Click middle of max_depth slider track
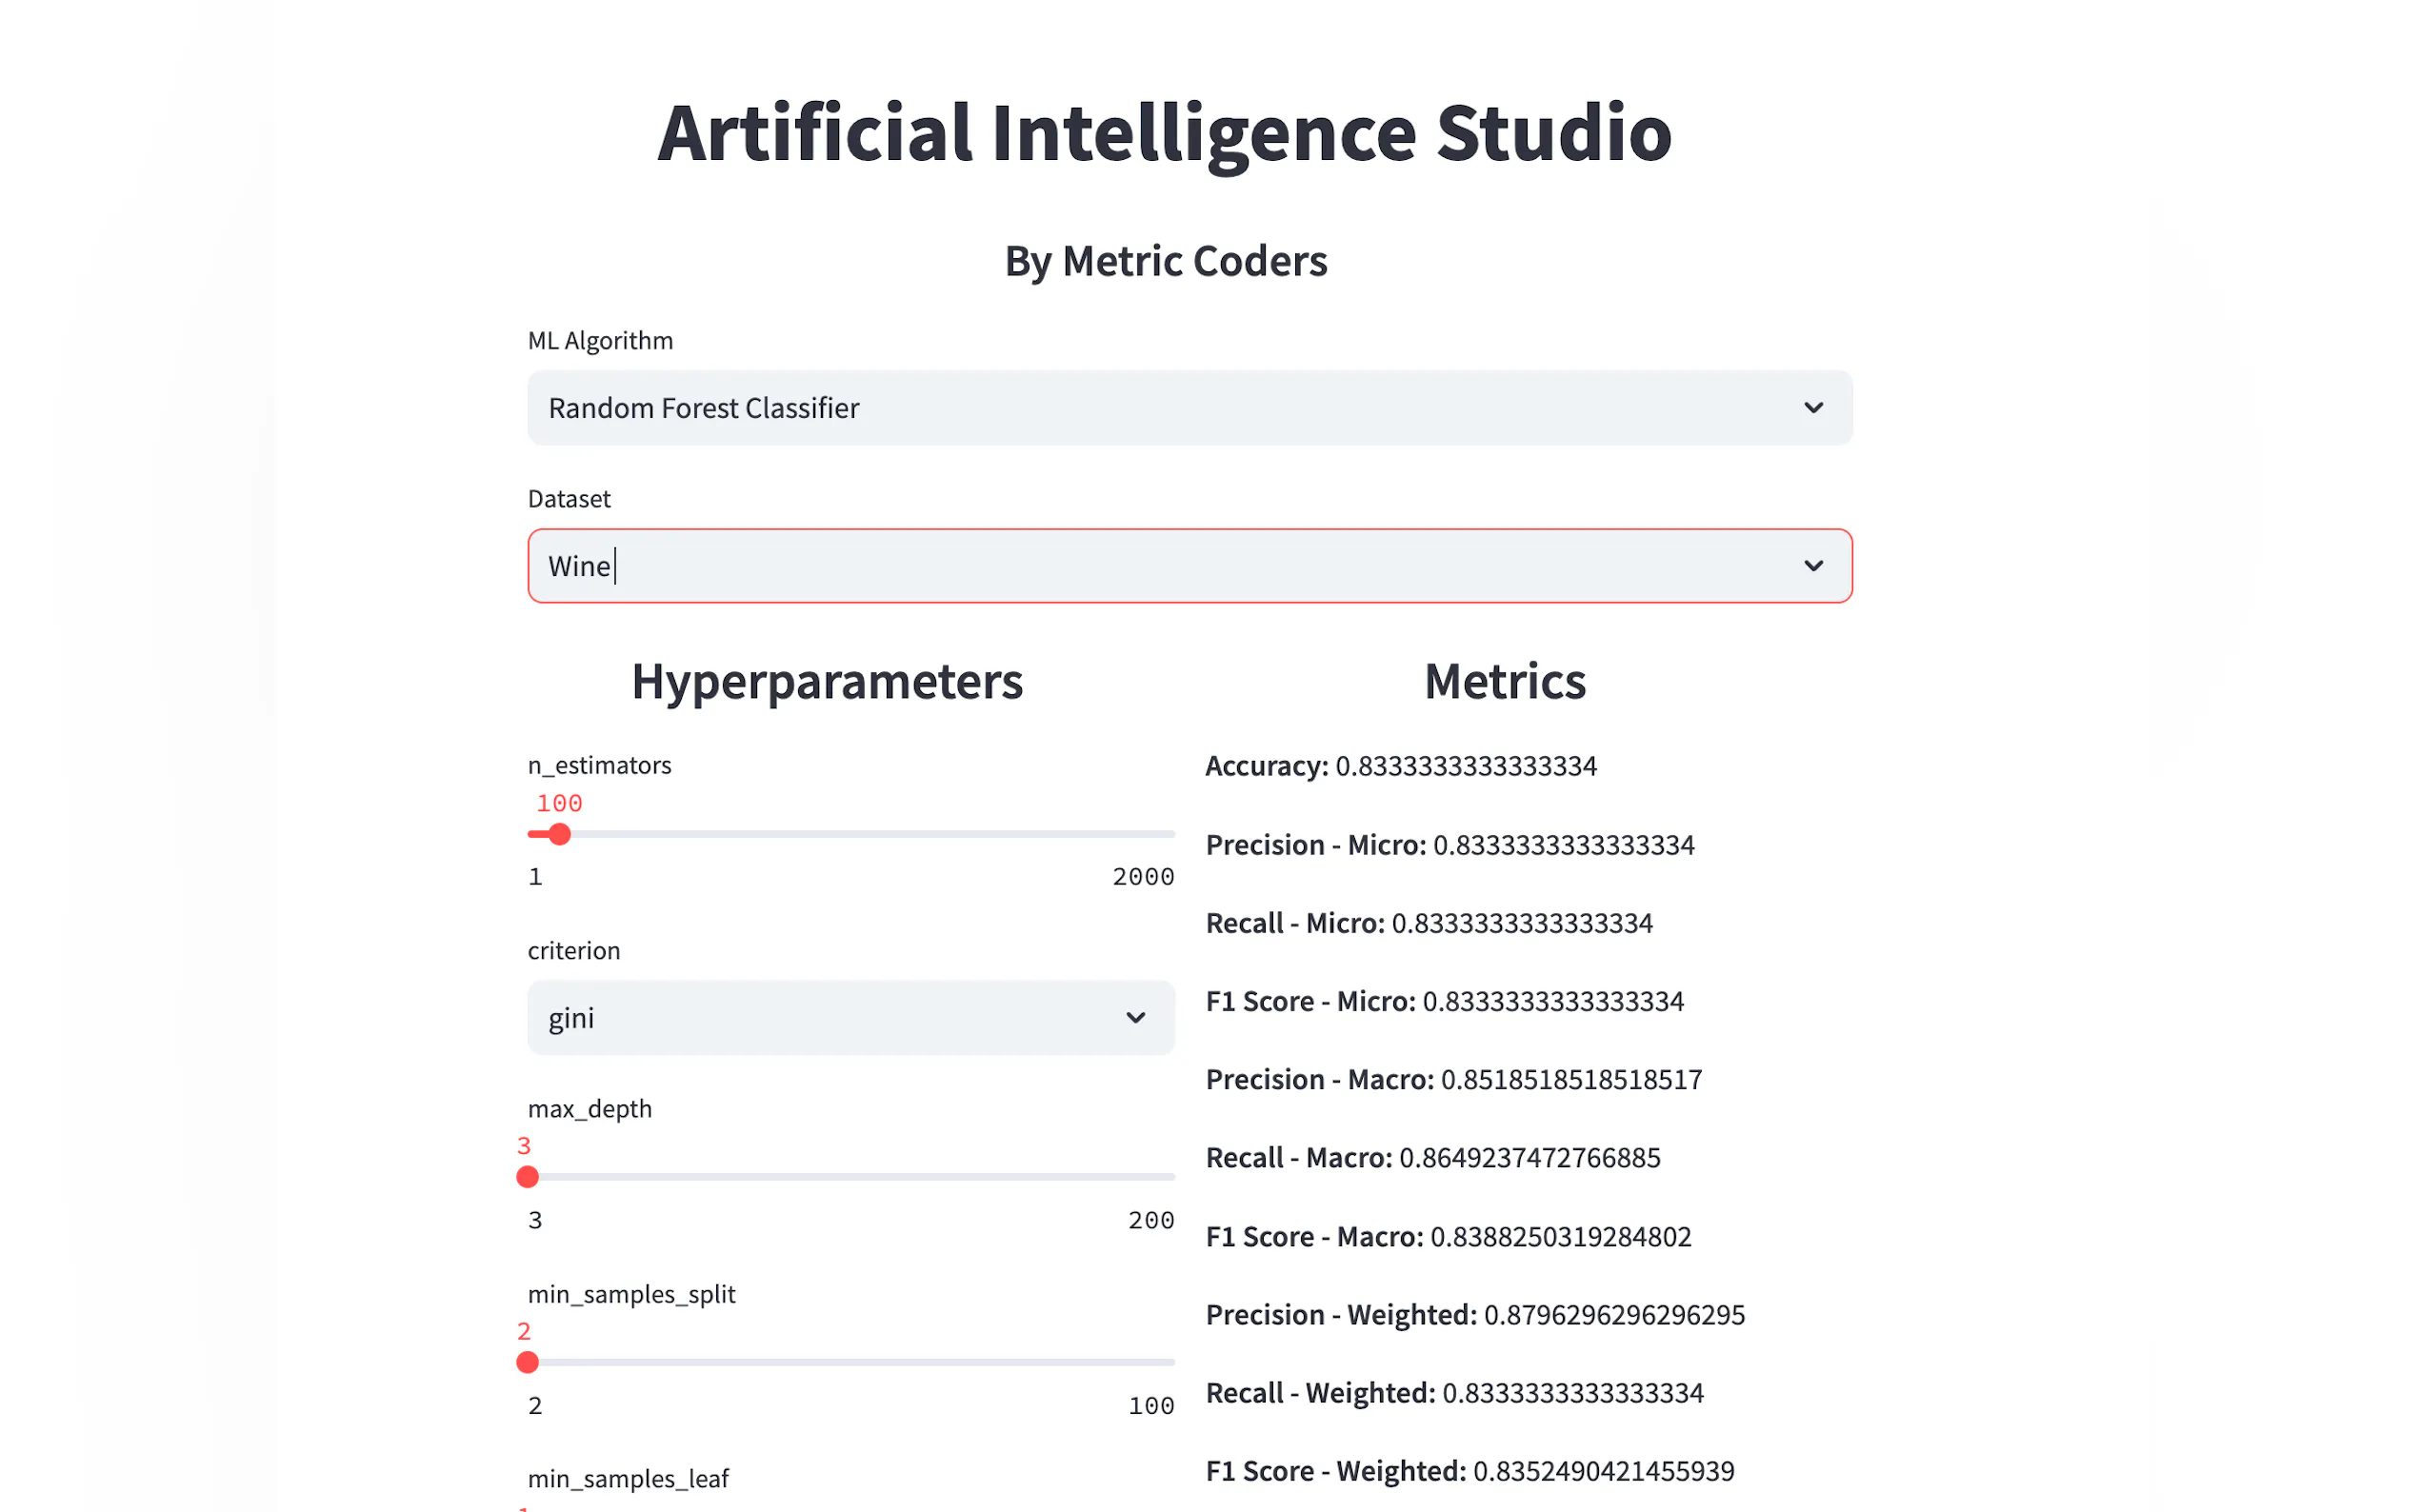Screen dimensions: 2419x1512 pos(851,1177)
